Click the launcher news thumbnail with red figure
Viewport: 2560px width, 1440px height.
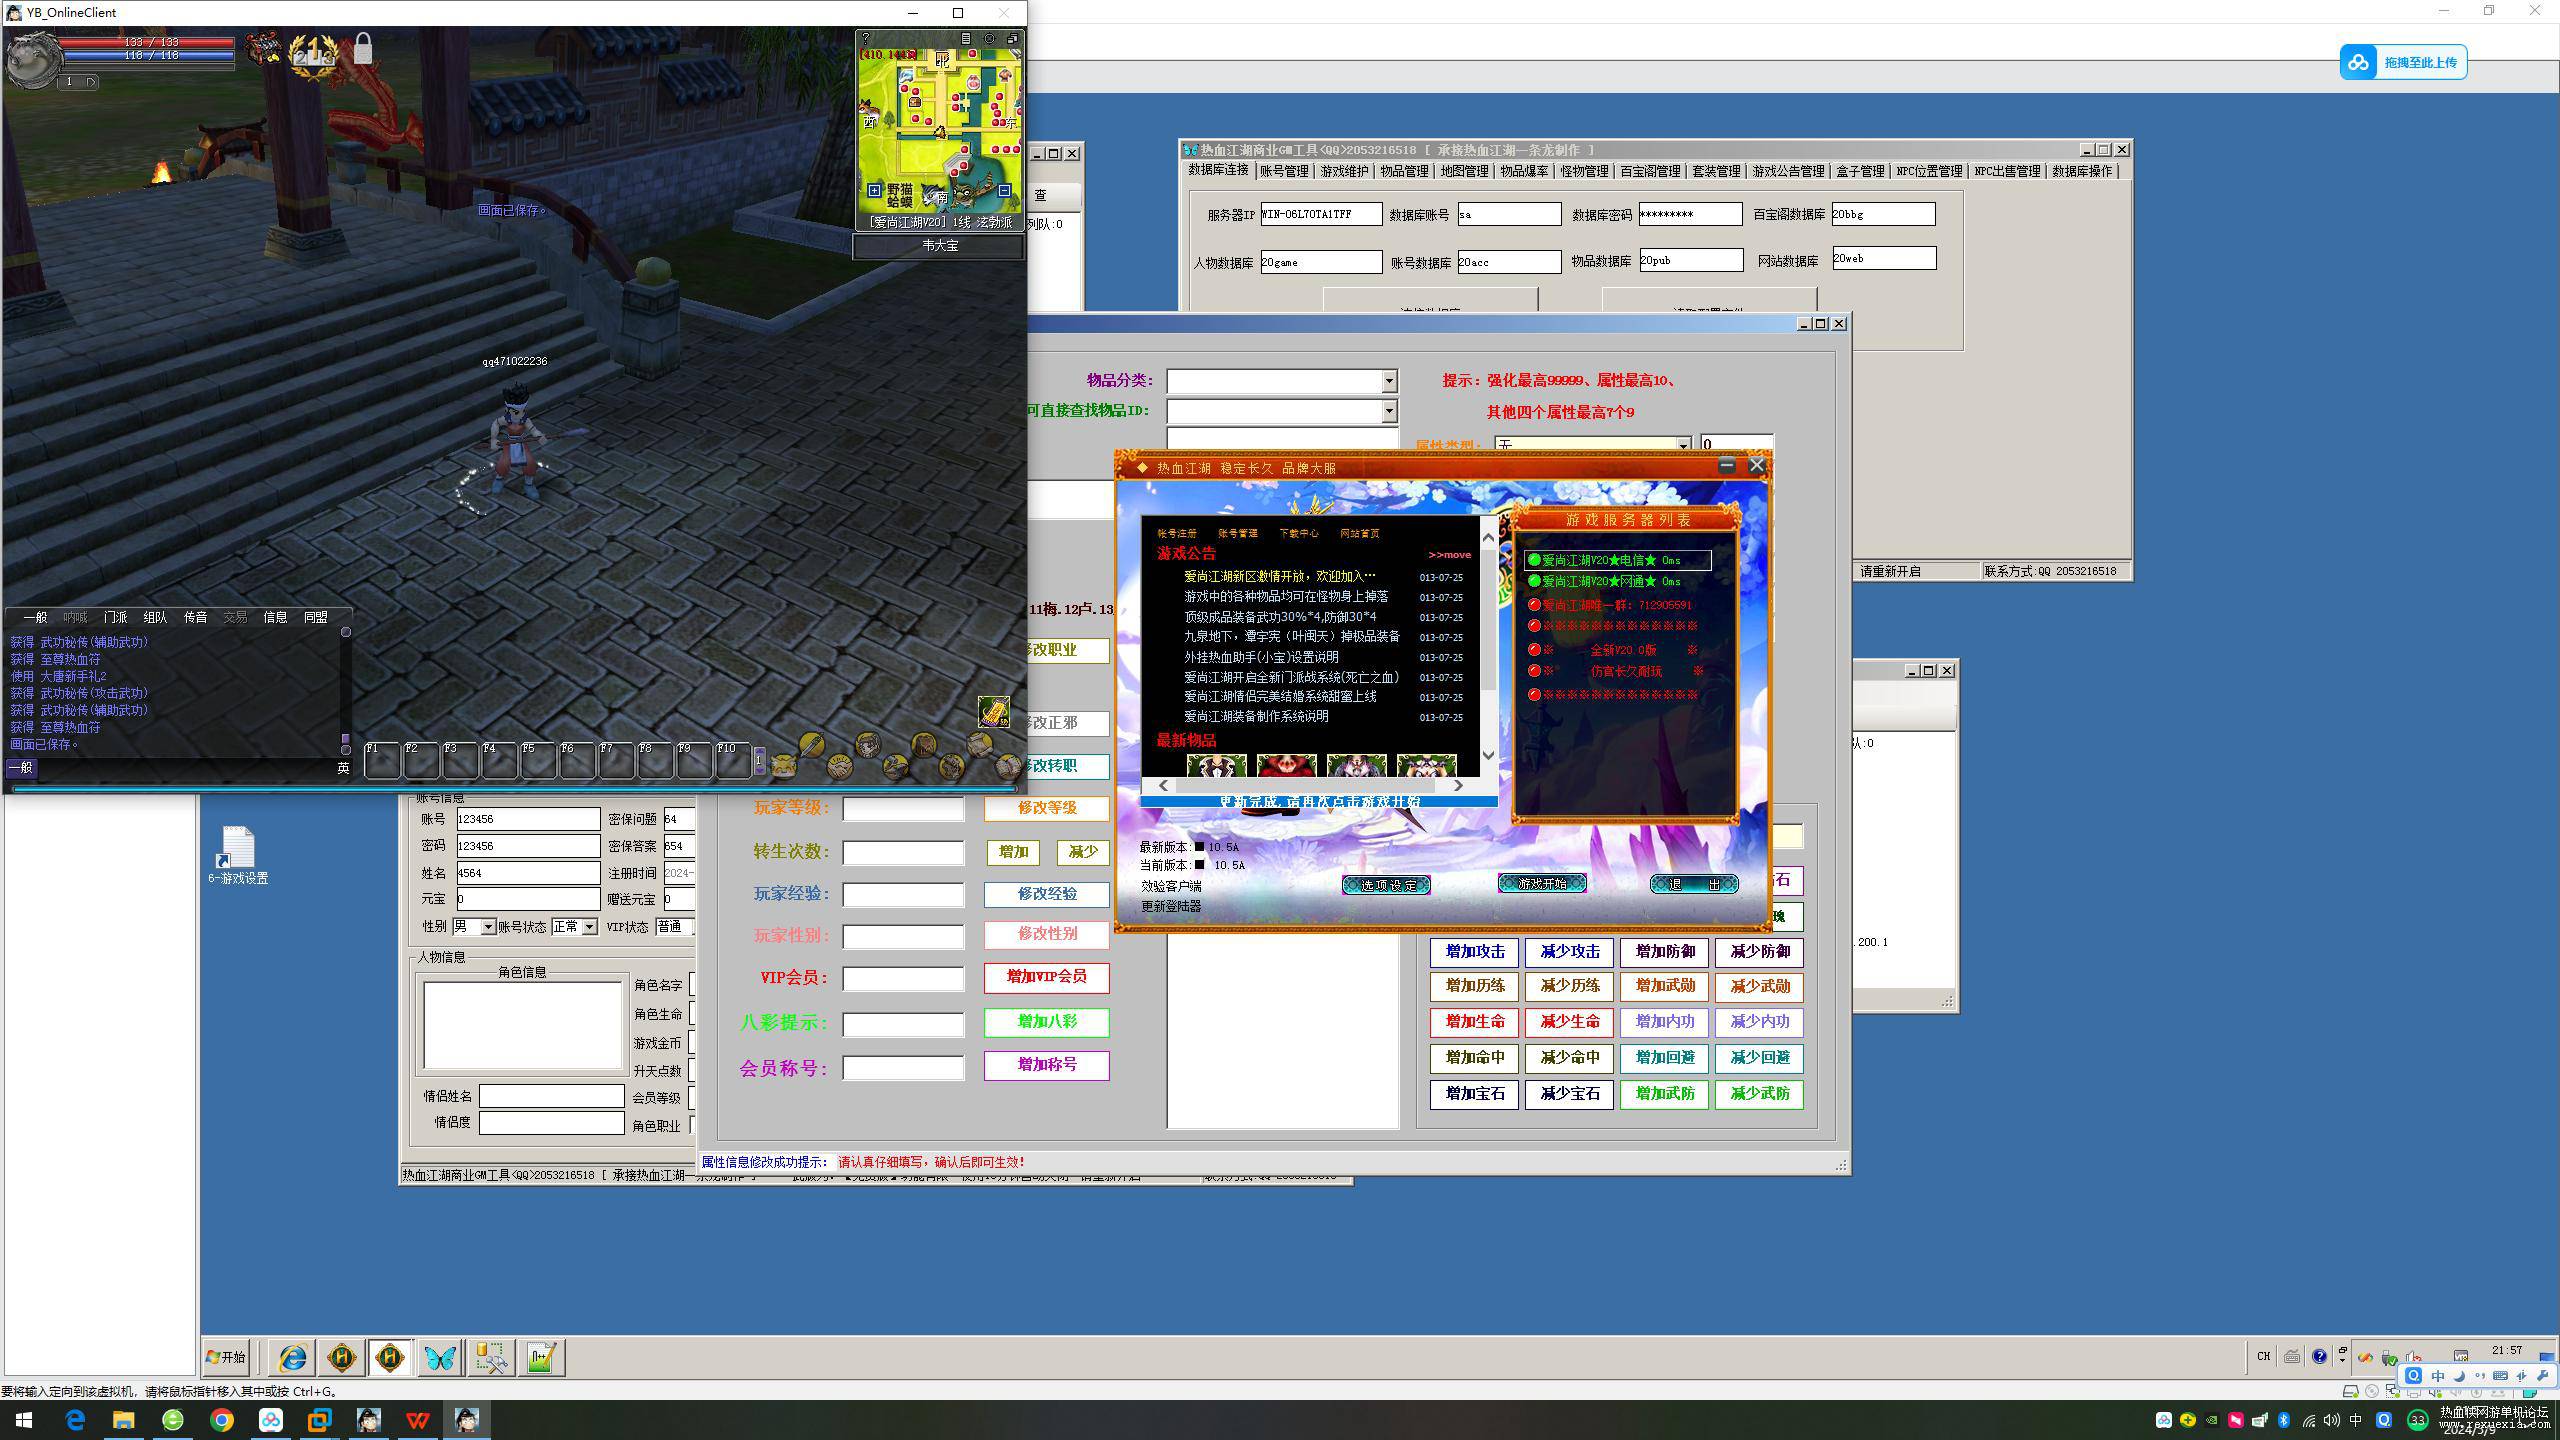pos(1286,766)
